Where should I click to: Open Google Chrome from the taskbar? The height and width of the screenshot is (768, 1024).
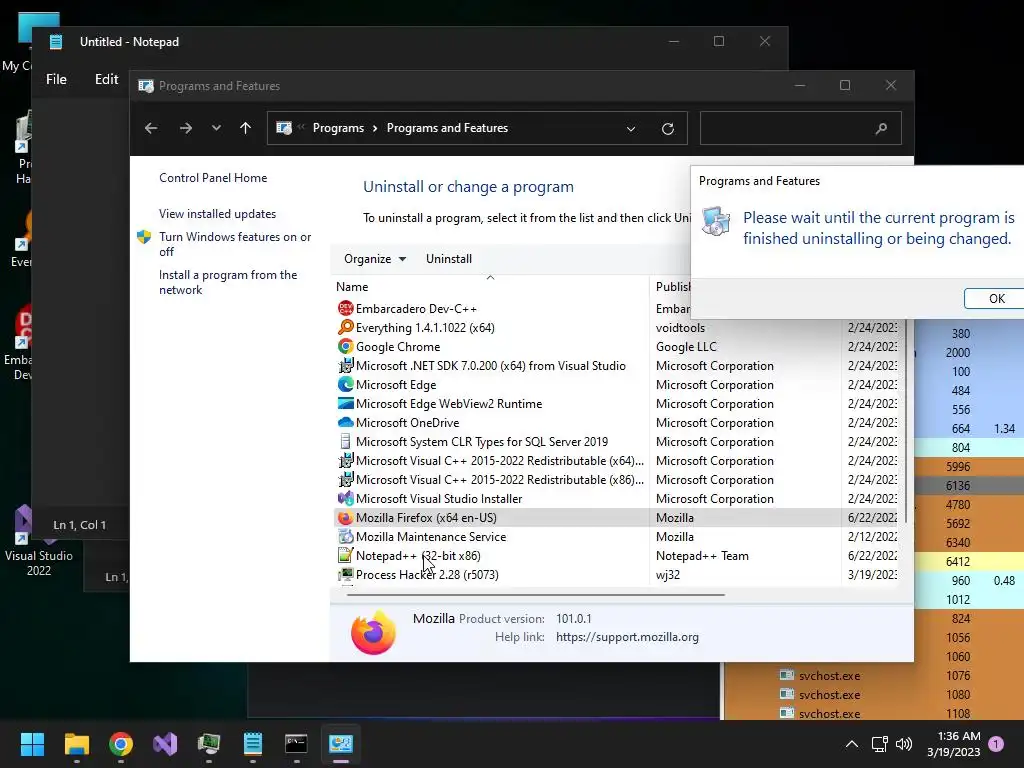click(x=121, y=744)
